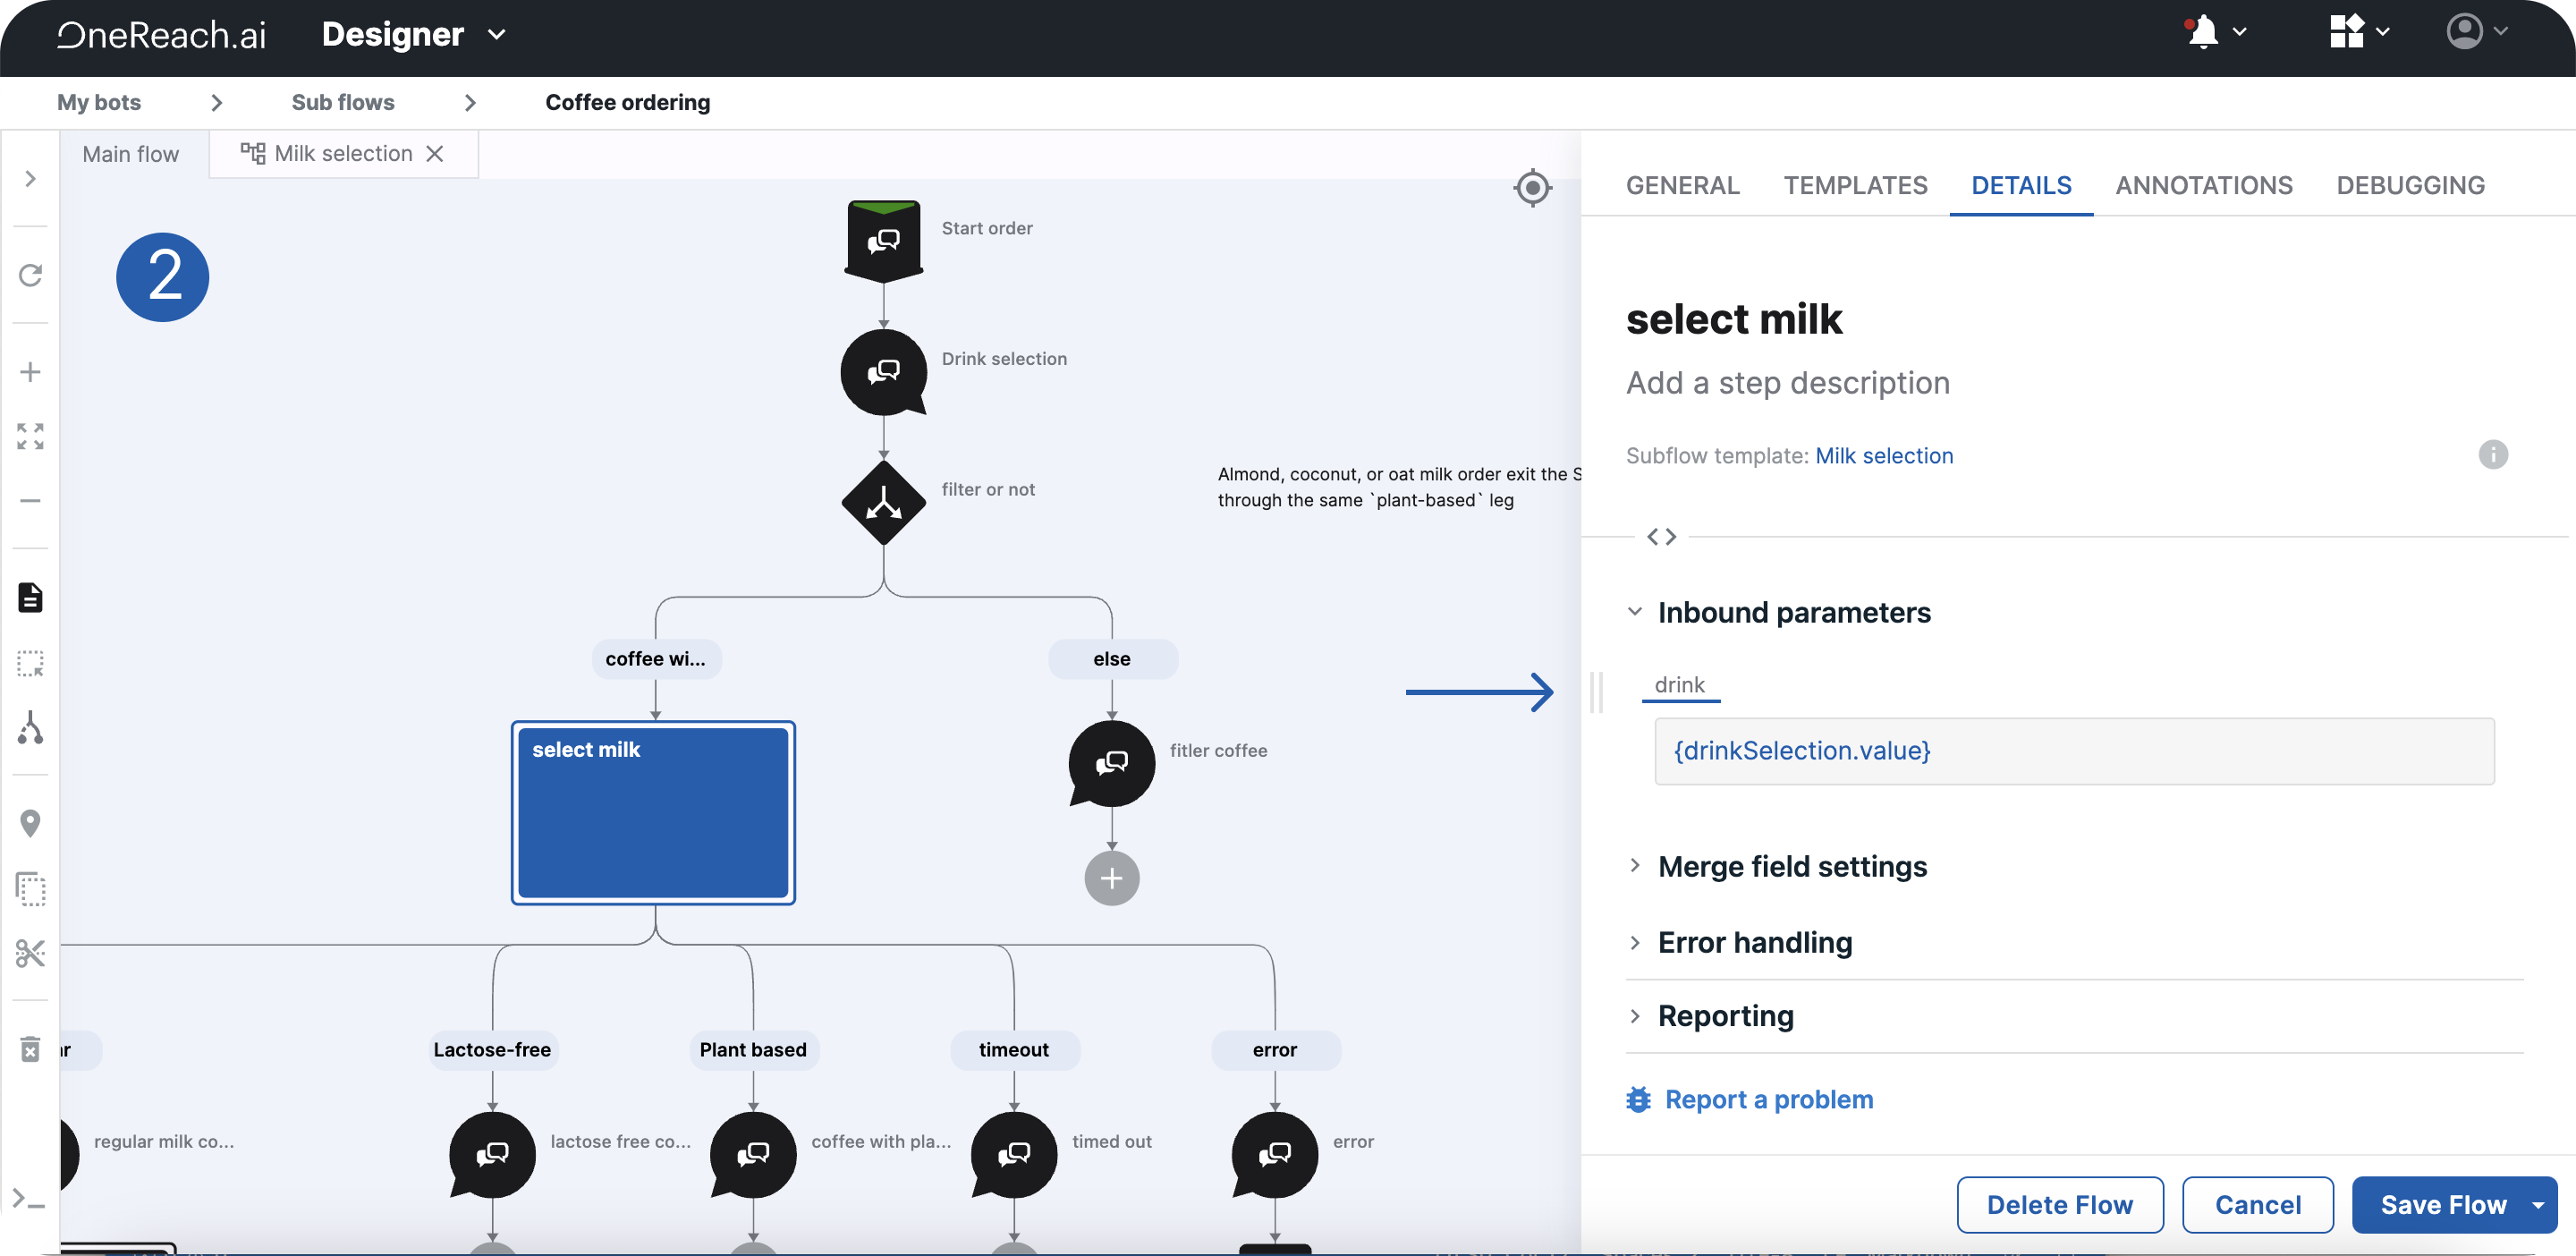Switch to the ANNOTATIONS tab

pyautogui.click(x=2204, y=186)
